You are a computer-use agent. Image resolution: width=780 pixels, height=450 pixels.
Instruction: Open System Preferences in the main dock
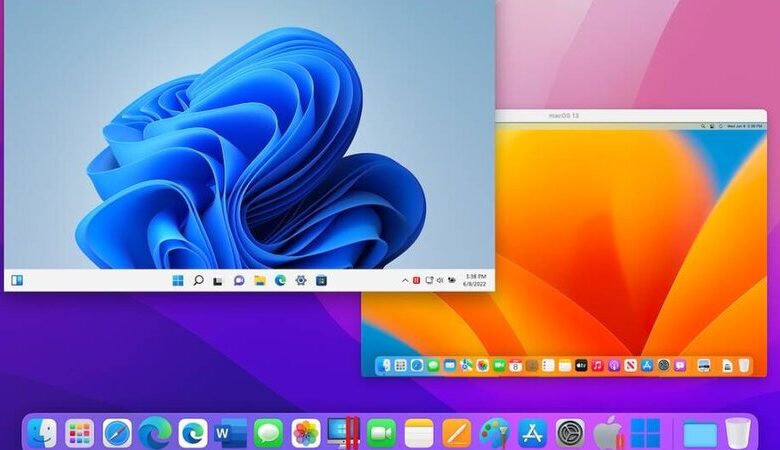(x=570, y=434)
